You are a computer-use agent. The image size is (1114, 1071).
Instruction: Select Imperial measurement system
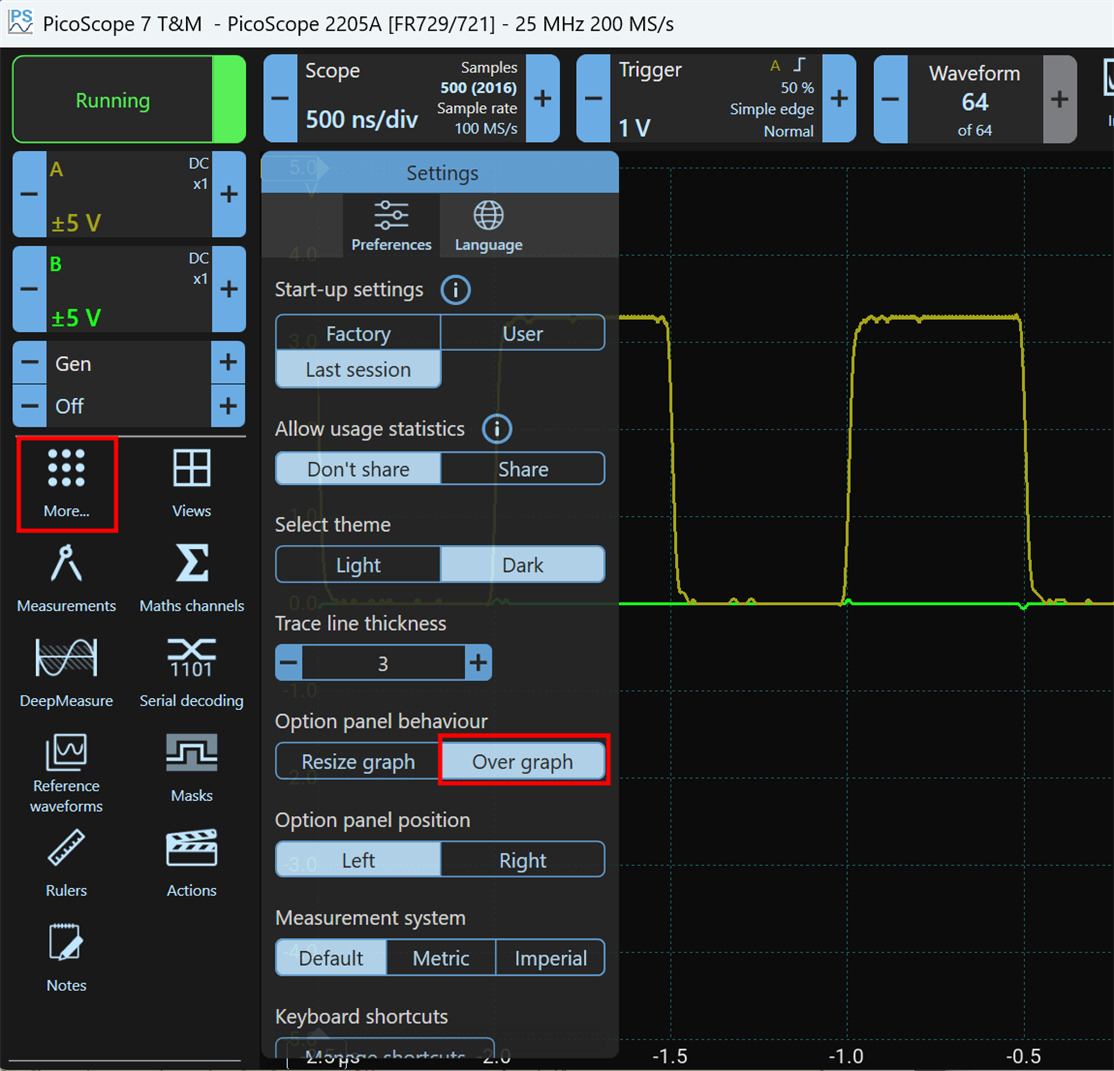tap(551, 958)
